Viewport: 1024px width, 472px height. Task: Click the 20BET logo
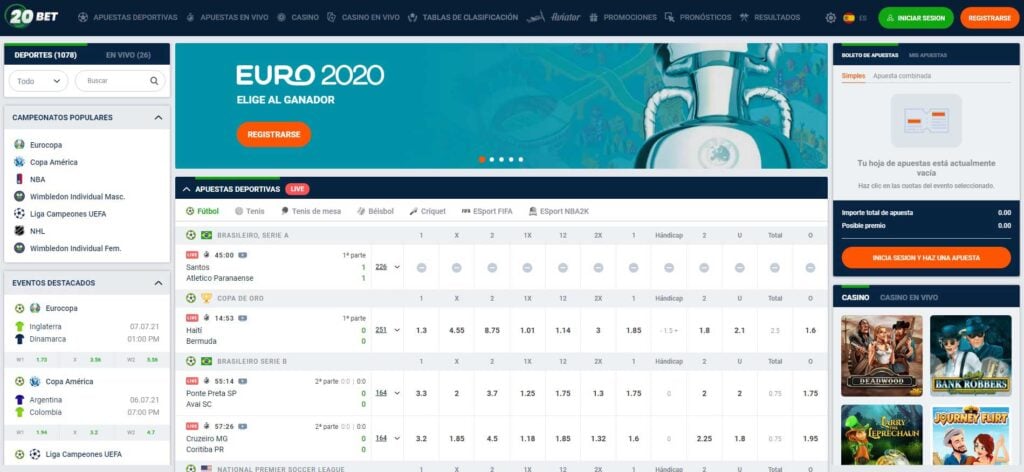point(31,16)
